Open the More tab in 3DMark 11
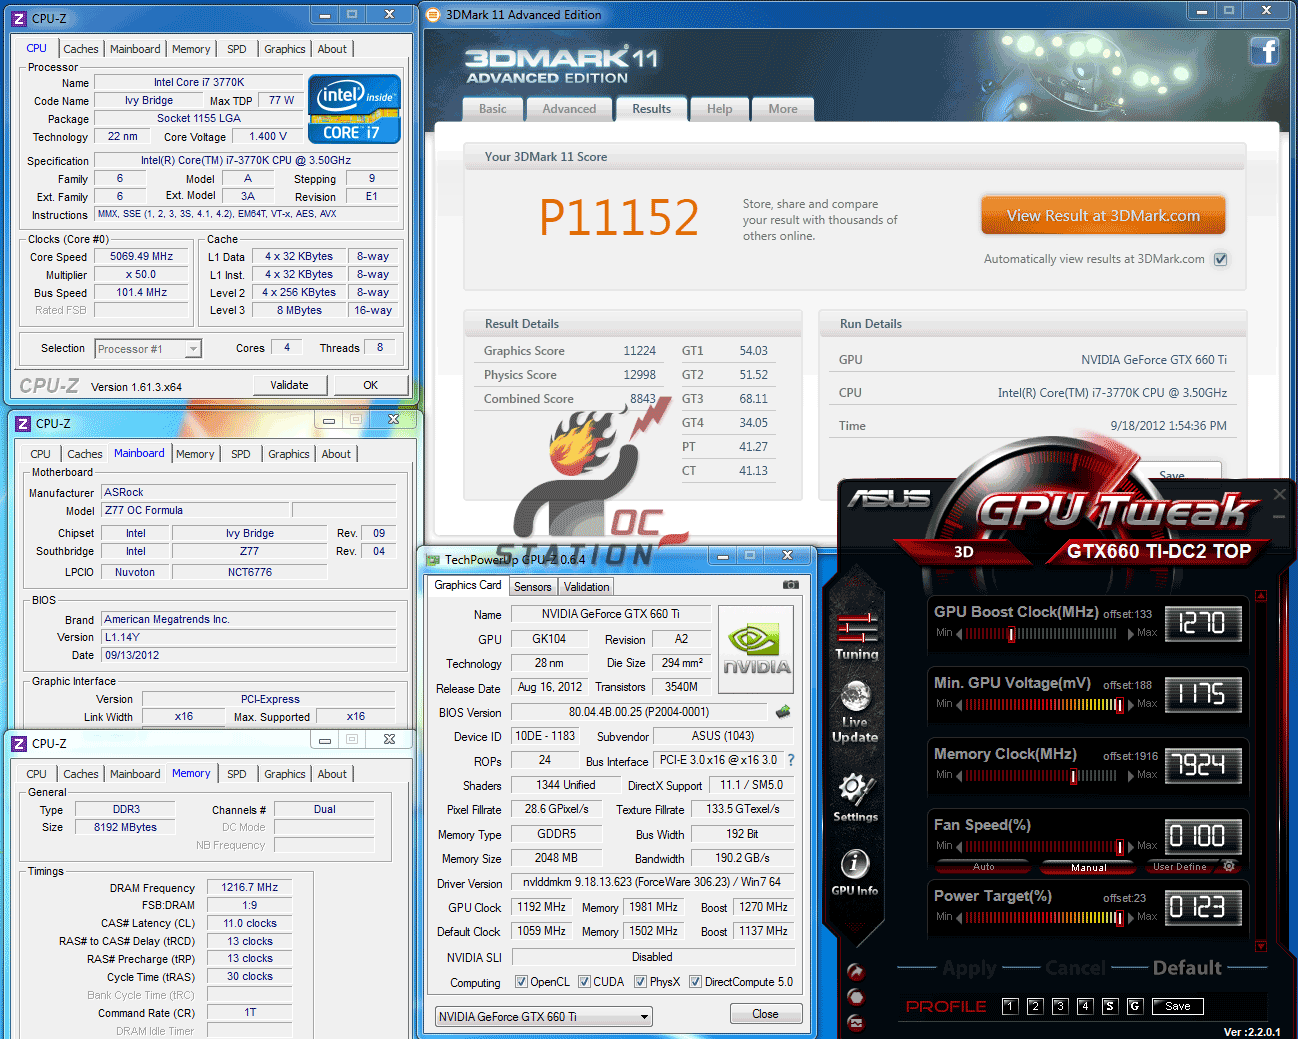 coord(783,109)
